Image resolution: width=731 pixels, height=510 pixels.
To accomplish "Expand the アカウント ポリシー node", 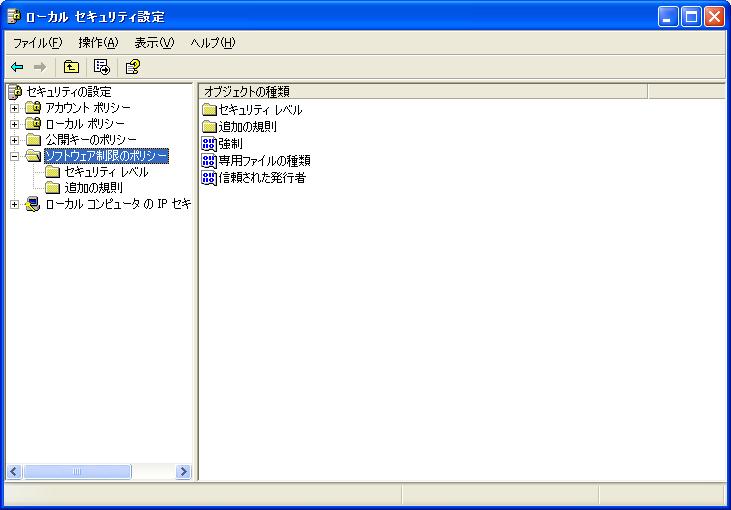I will pyautogui.click(x=14, y=108).
